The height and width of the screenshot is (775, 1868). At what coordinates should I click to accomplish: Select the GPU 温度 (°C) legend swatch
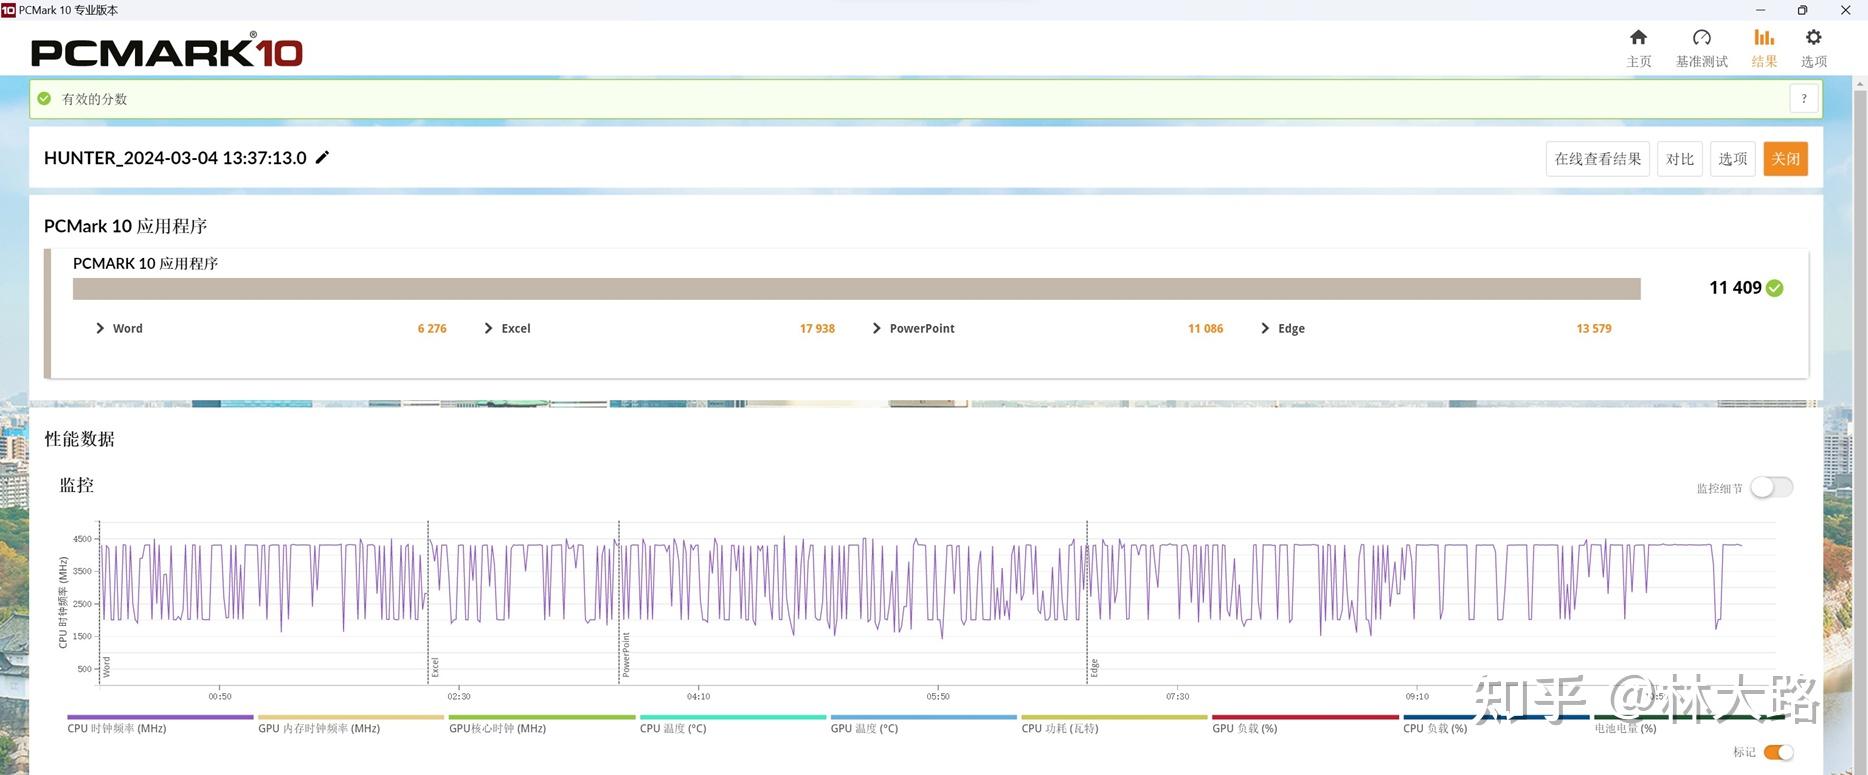[x=924, y=717]
